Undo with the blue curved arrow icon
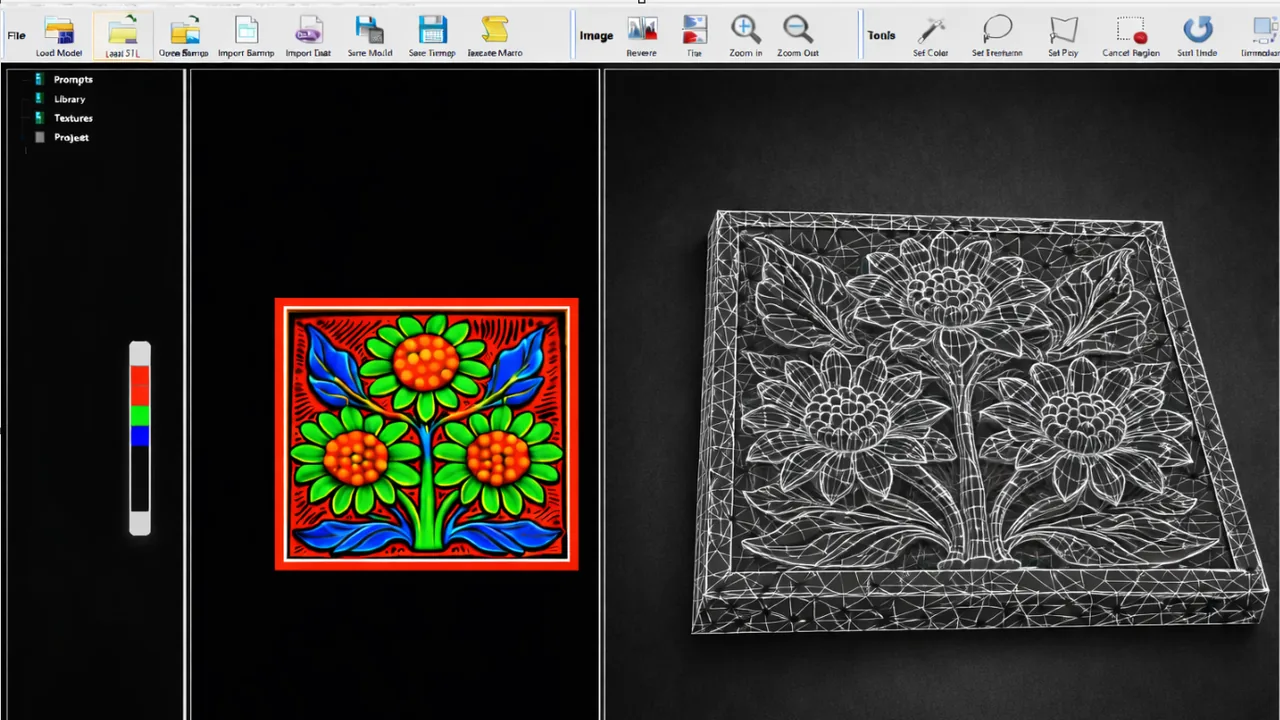The image size is (1280, 720). click(1197, 30)
